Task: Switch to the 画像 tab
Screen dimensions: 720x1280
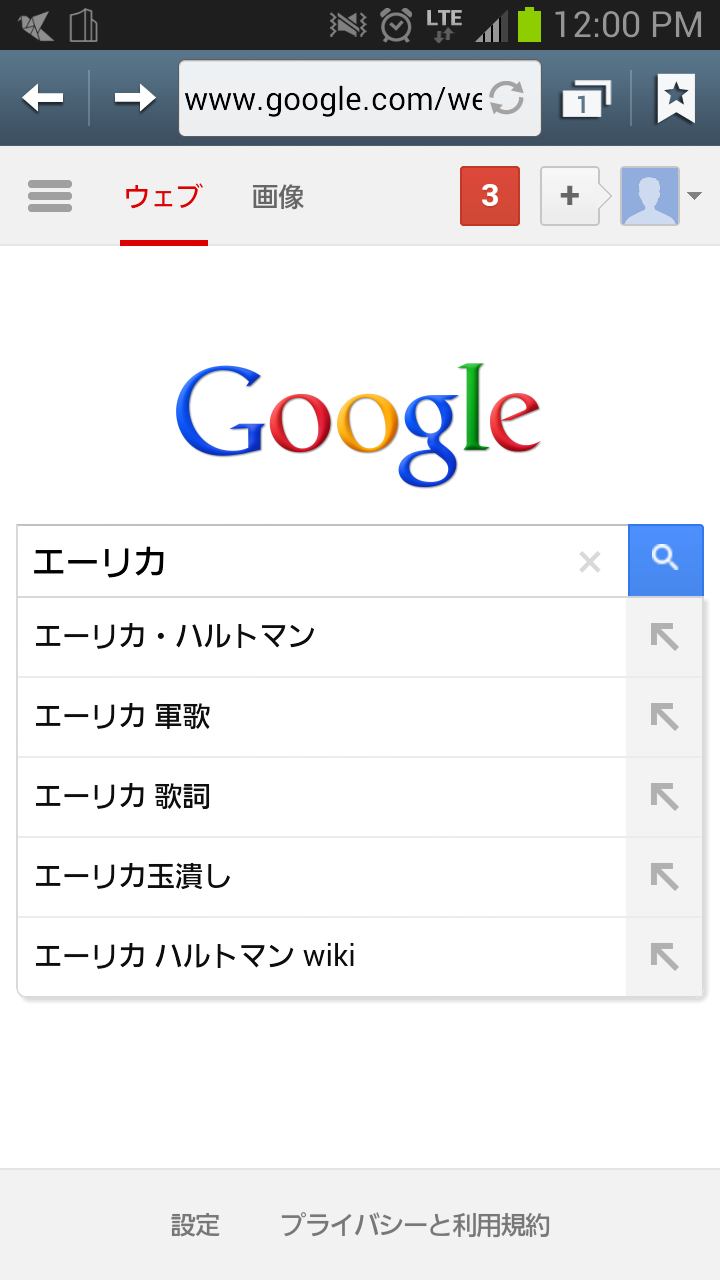Action: coord(278,196)
